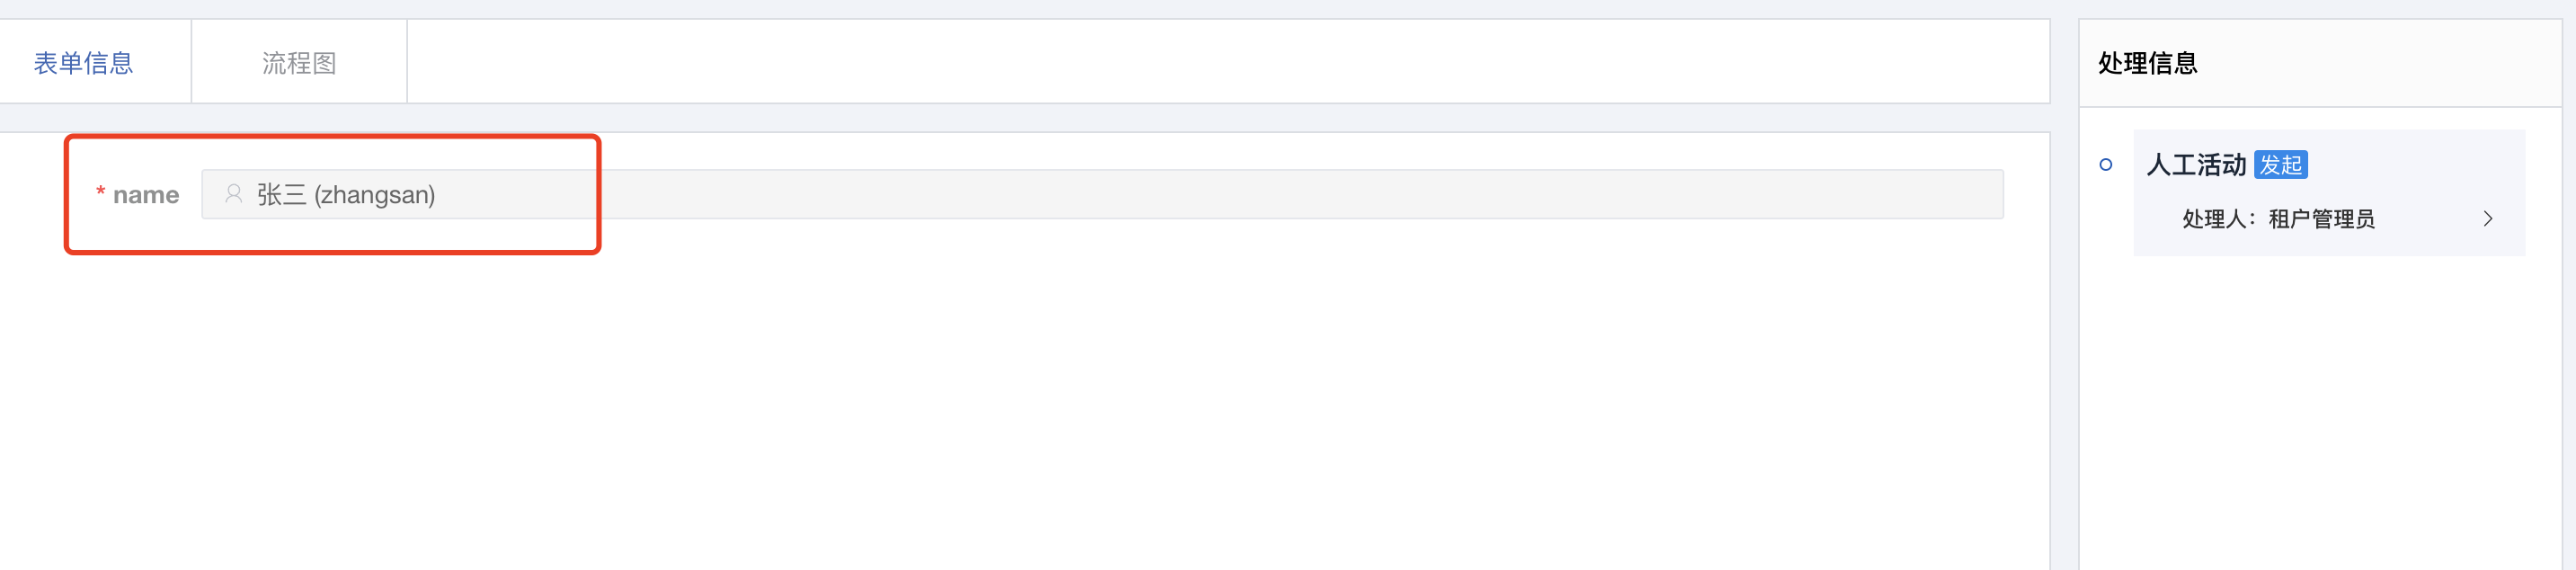Click the far right end of name input
The height and width of the screenshot is (570, 2576).
pyautogui.click(x=1980, y=194)
